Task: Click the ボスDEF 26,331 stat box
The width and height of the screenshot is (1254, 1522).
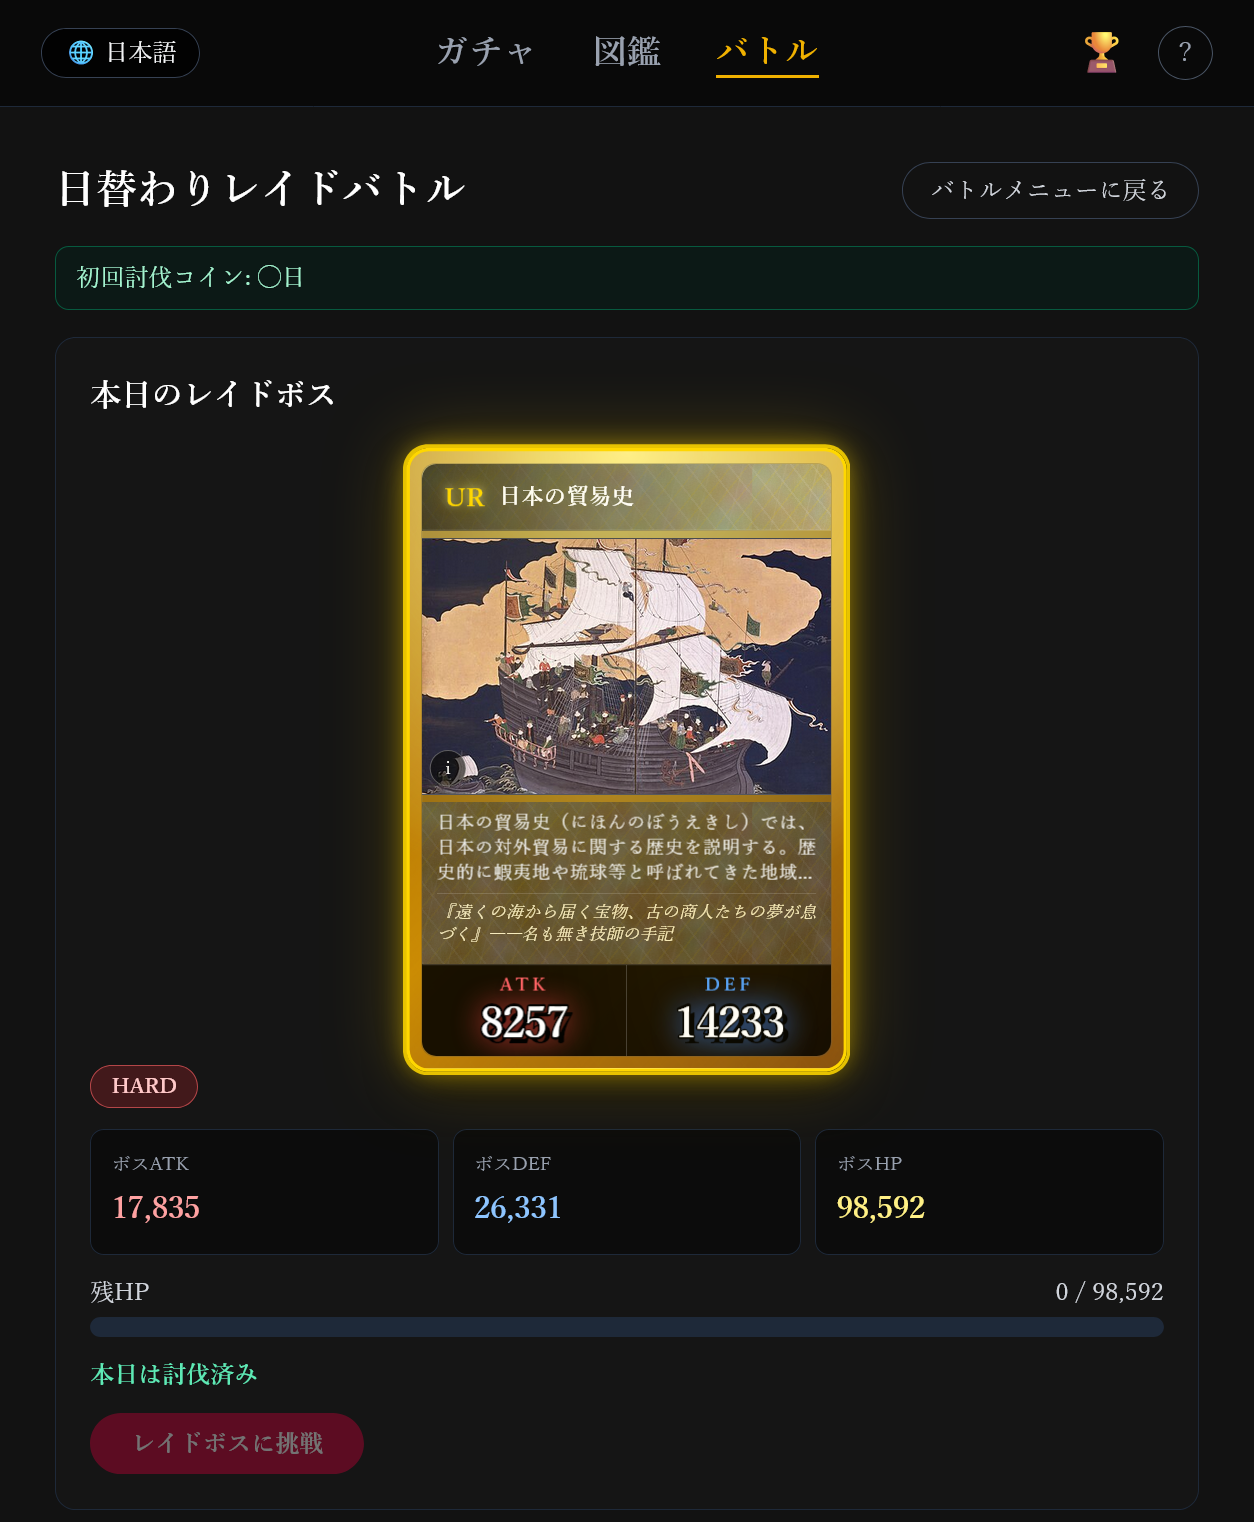Action: (x=627, y=1192)
